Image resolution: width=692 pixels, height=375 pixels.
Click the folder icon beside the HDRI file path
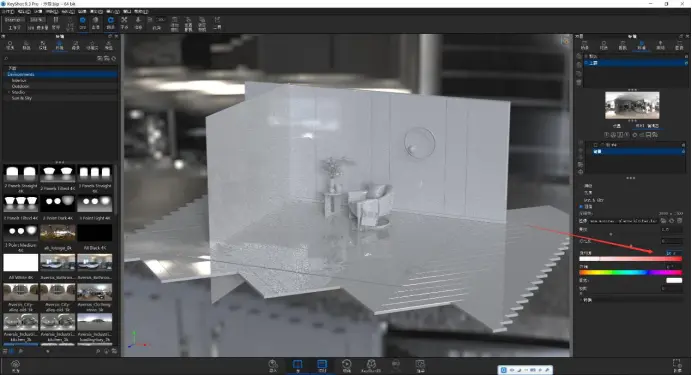tap(663, 221)
